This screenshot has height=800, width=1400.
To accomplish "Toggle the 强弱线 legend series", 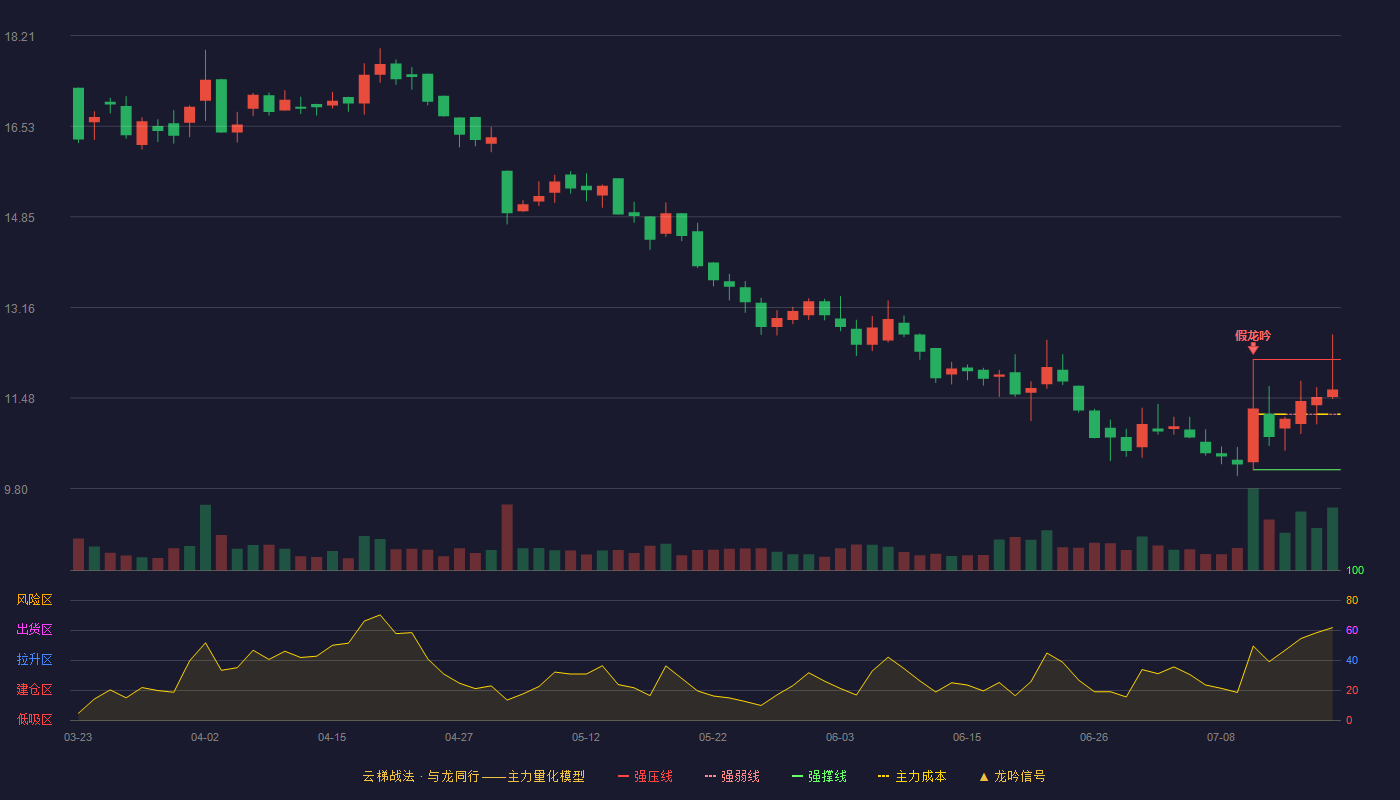I will pos(732,776).
